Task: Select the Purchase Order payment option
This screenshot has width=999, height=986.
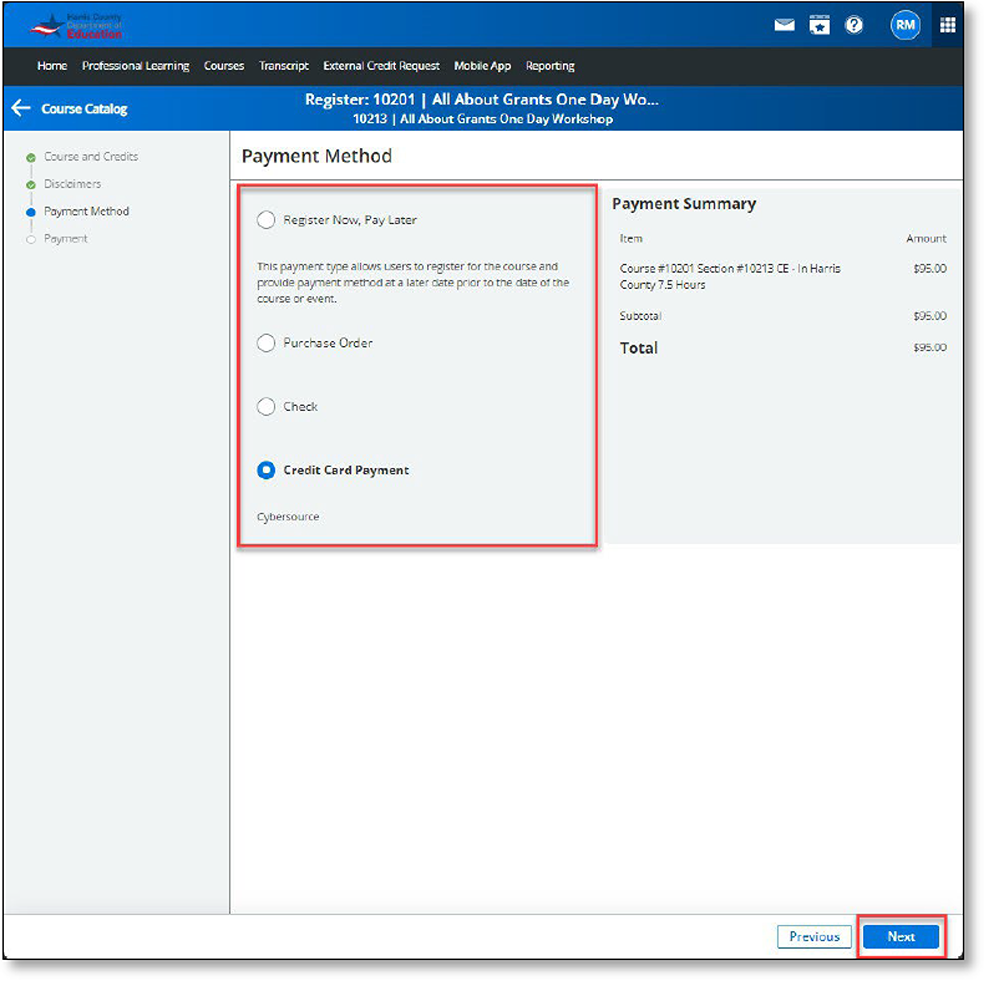Action: tap(266, 343)
